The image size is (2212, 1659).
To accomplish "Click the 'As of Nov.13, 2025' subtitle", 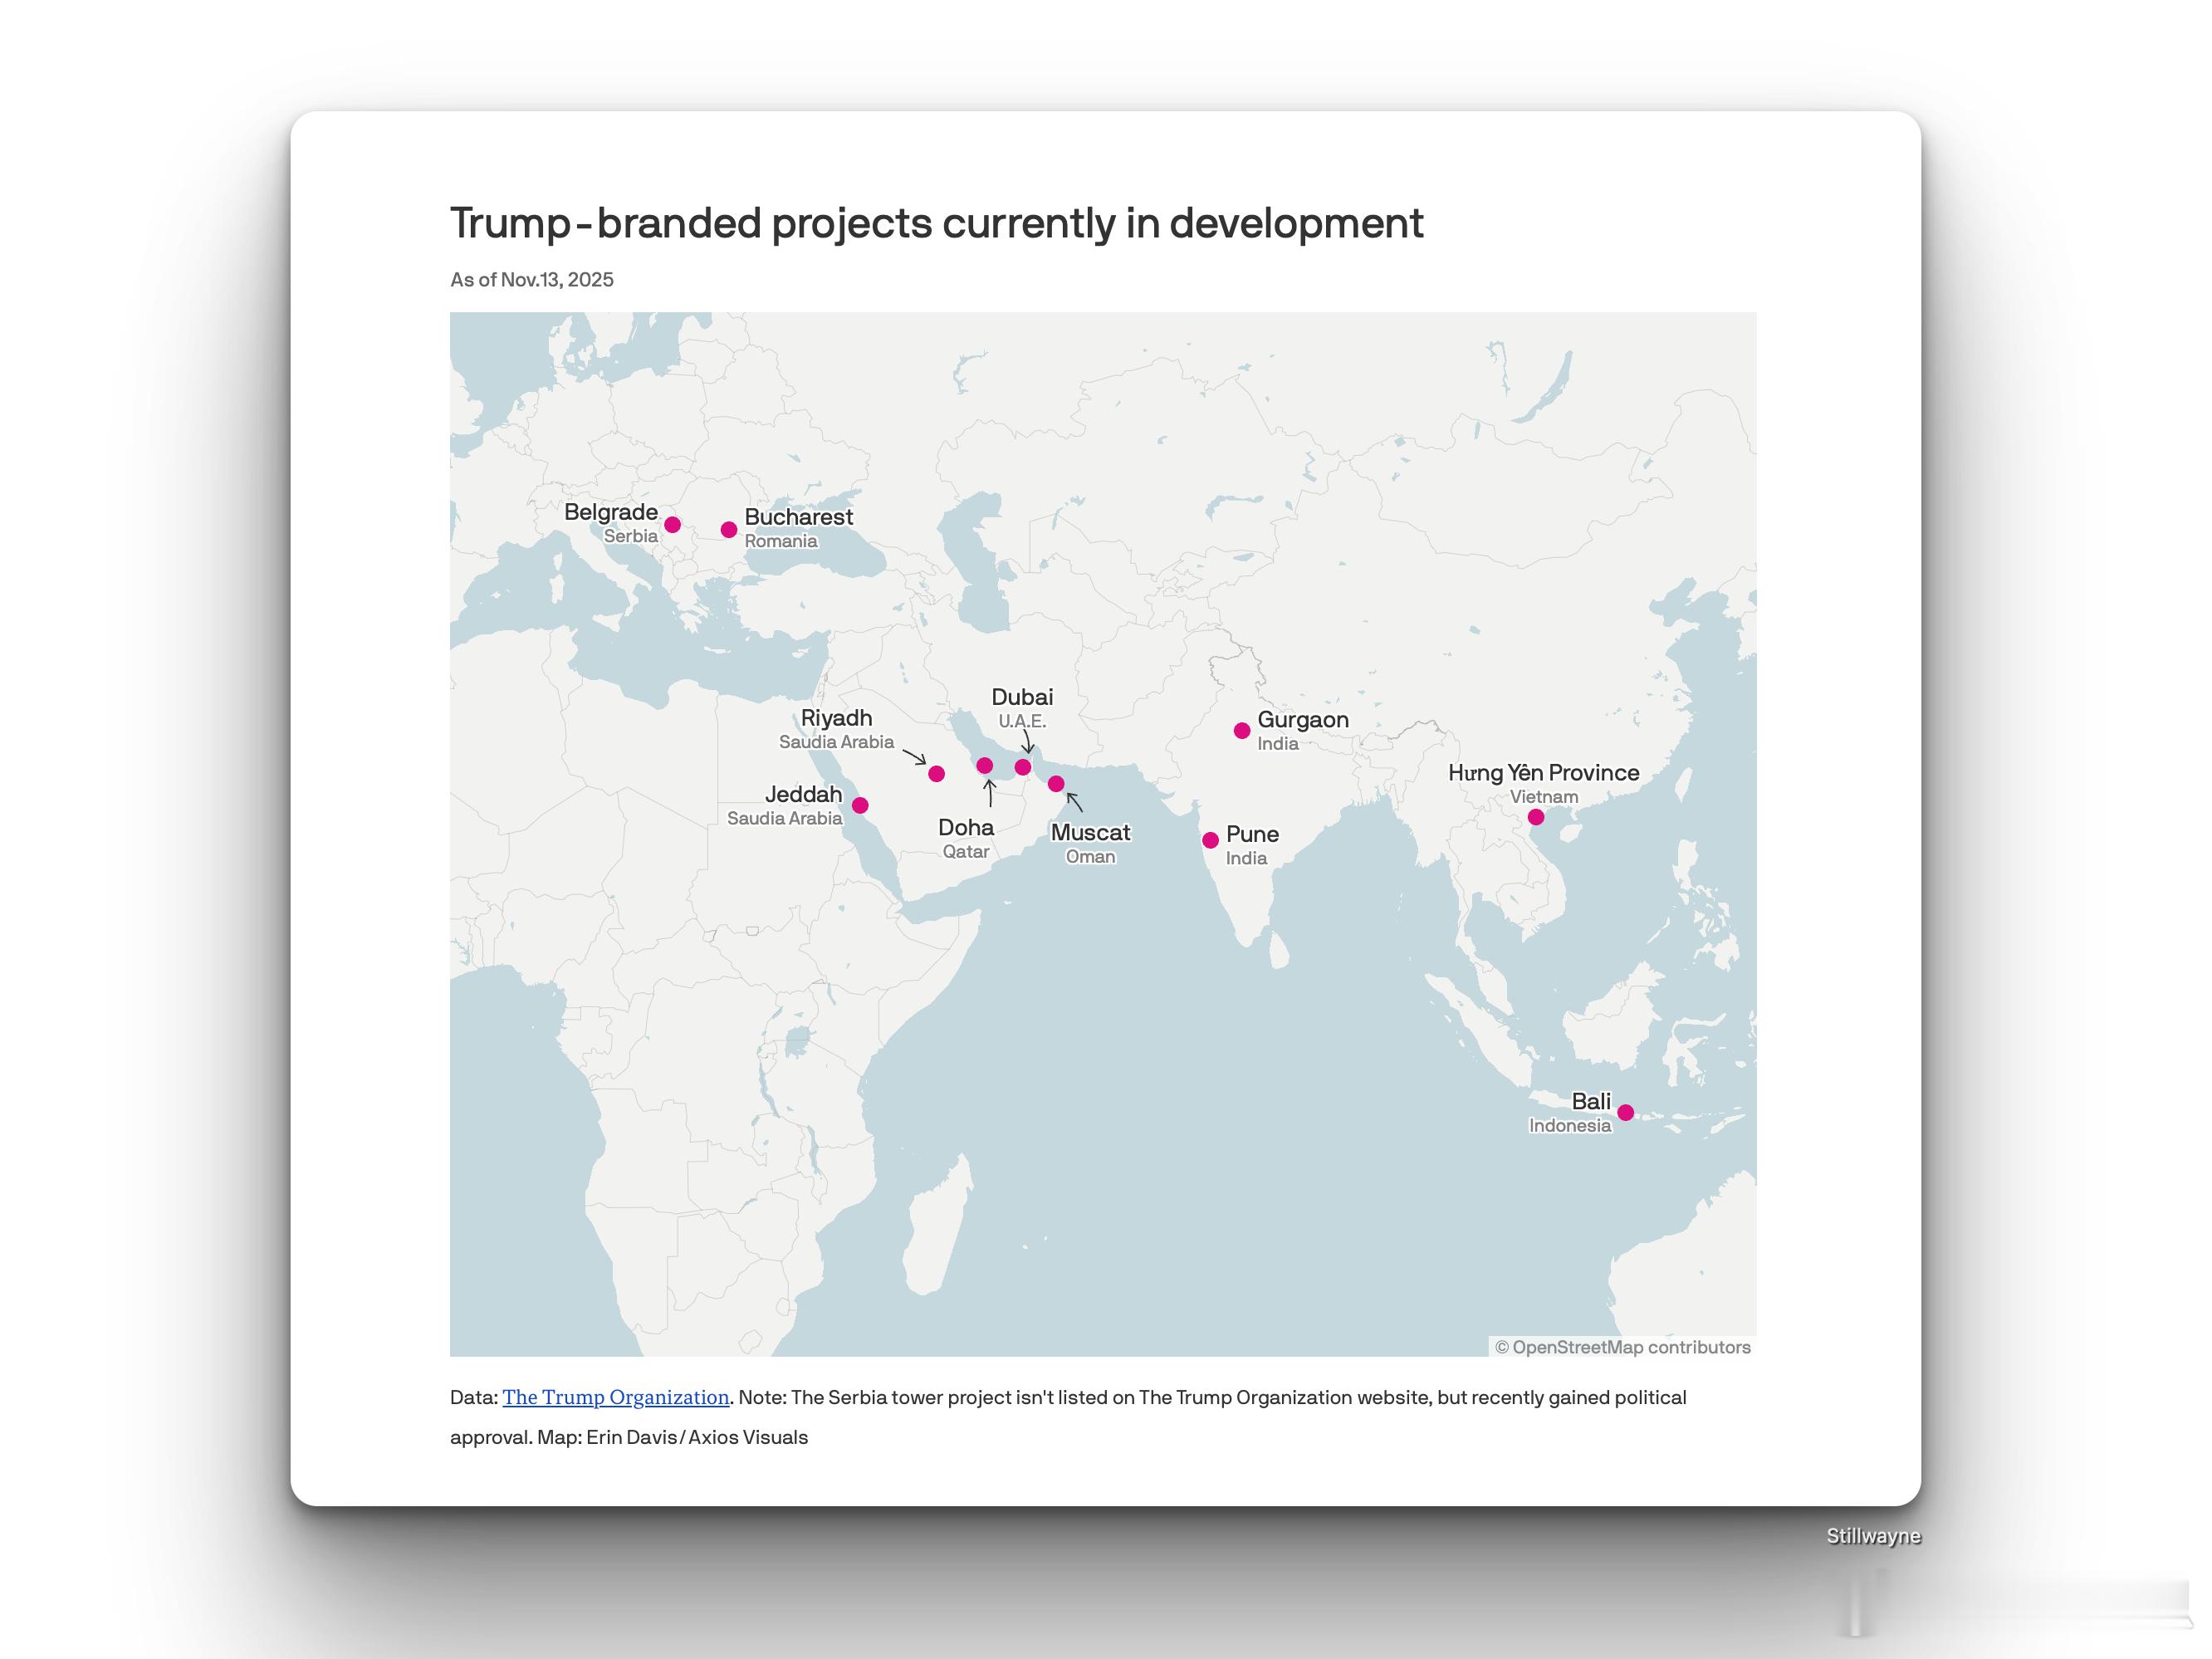I will 532,280.
